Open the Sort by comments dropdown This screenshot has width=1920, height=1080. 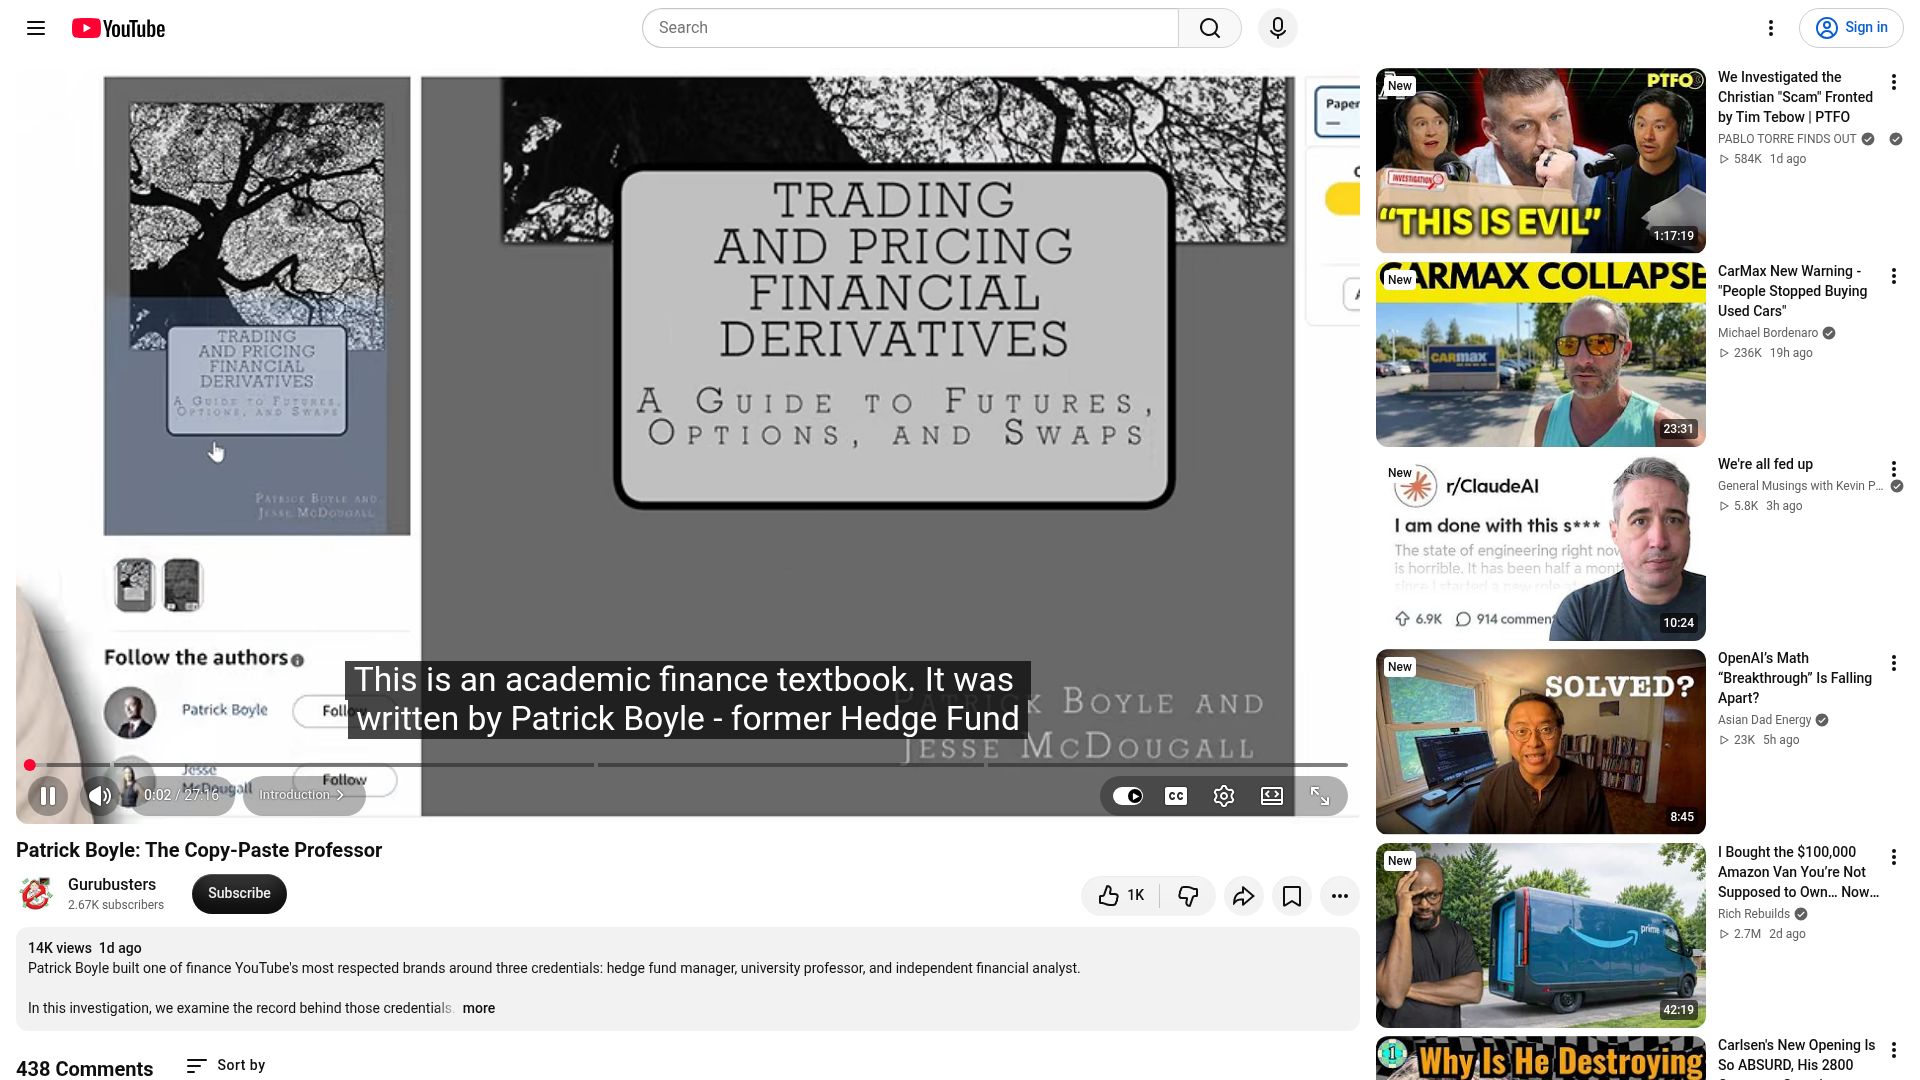click(226, 1066)
